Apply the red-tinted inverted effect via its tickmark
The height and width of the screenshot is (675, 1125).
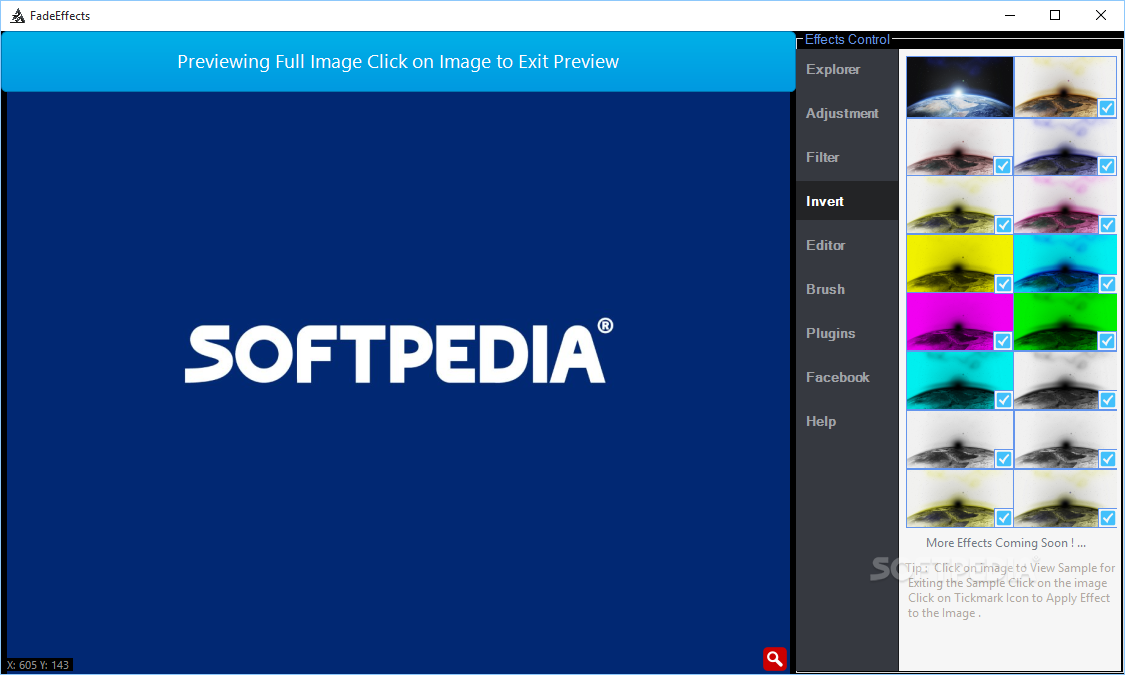tap(1003, 166)
